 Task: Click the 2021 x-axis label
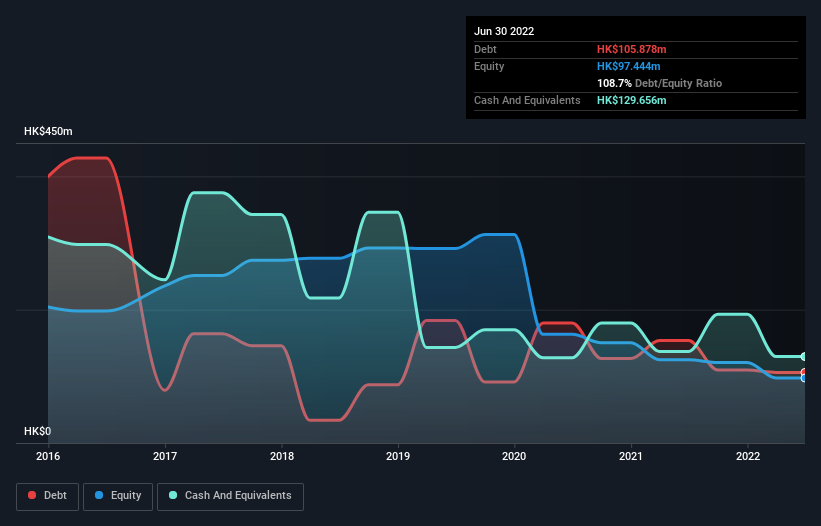tap(631, 456)
